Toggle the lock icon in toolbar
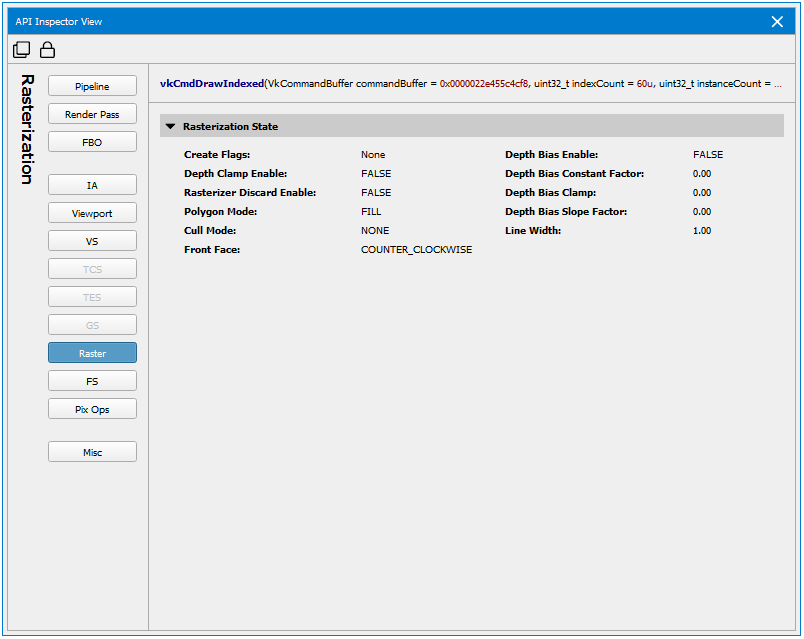The width and height of the screenshot is (804, 639). 47,50
